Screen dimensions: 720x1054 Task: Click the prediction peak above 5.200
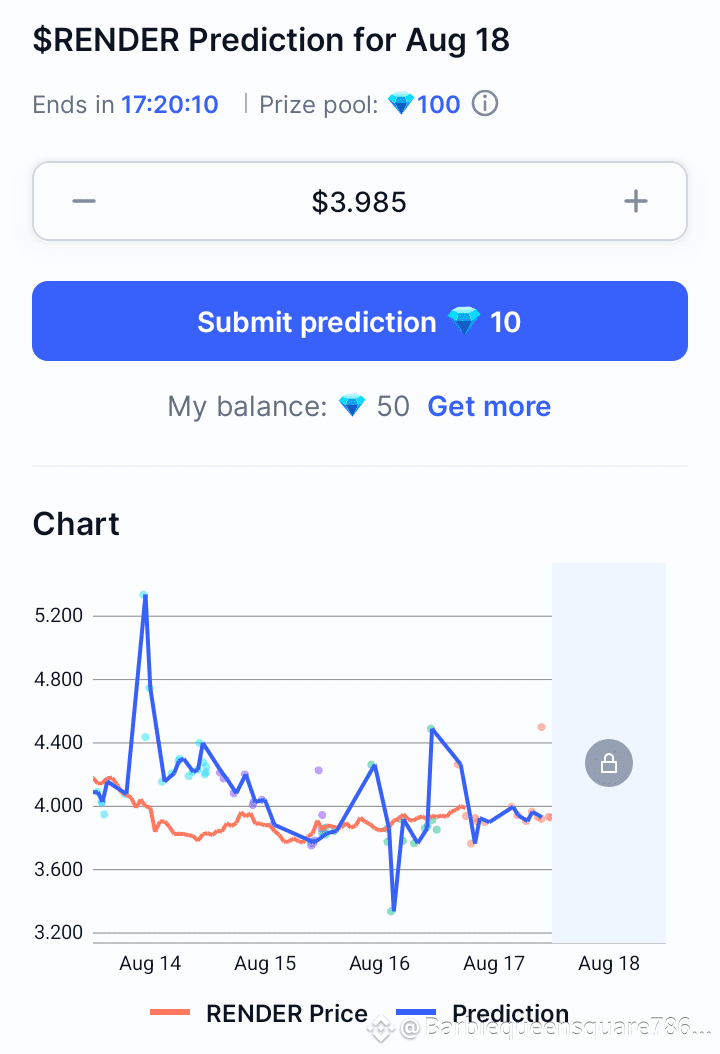point(144,595)
